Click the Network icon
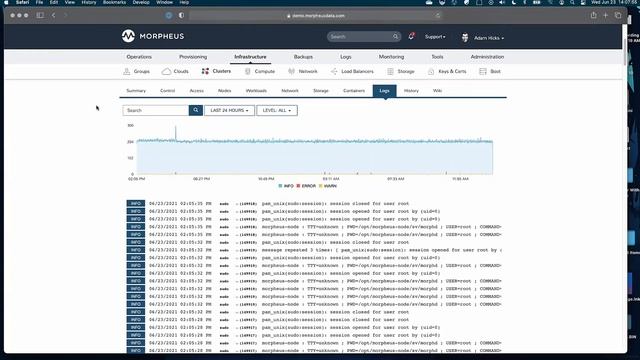640x360 pixels. click(x=291, y=71)
